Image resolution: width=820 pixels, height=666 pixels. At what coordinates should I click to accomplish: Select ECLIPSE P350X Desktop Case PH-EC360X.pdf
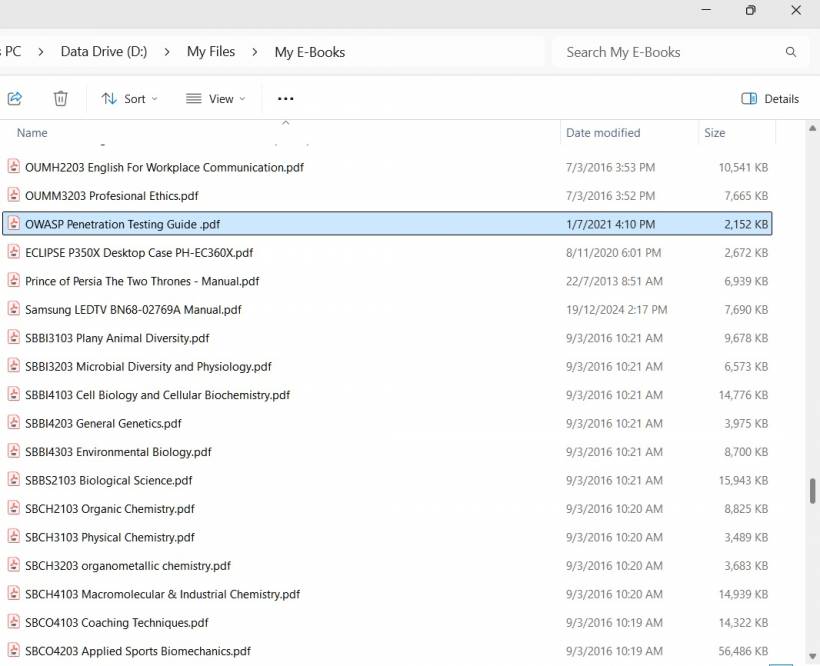[x=387, y=252]
